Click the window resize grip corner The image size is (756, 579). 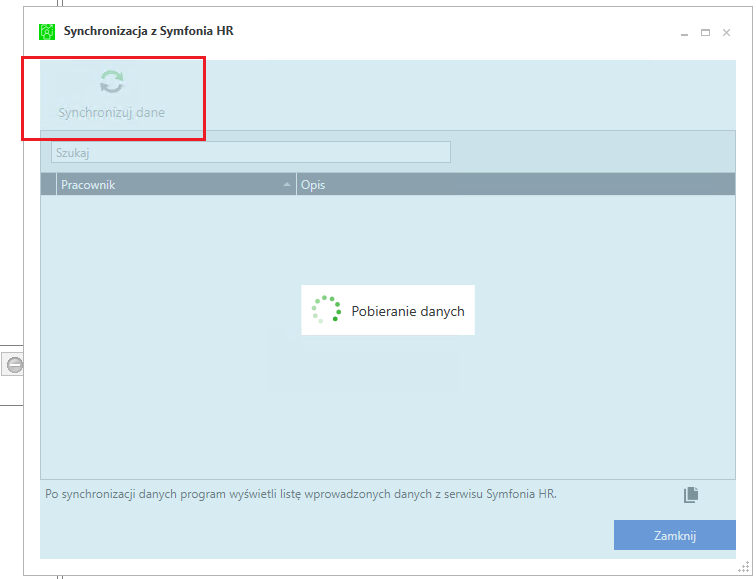tap(744, 567)
